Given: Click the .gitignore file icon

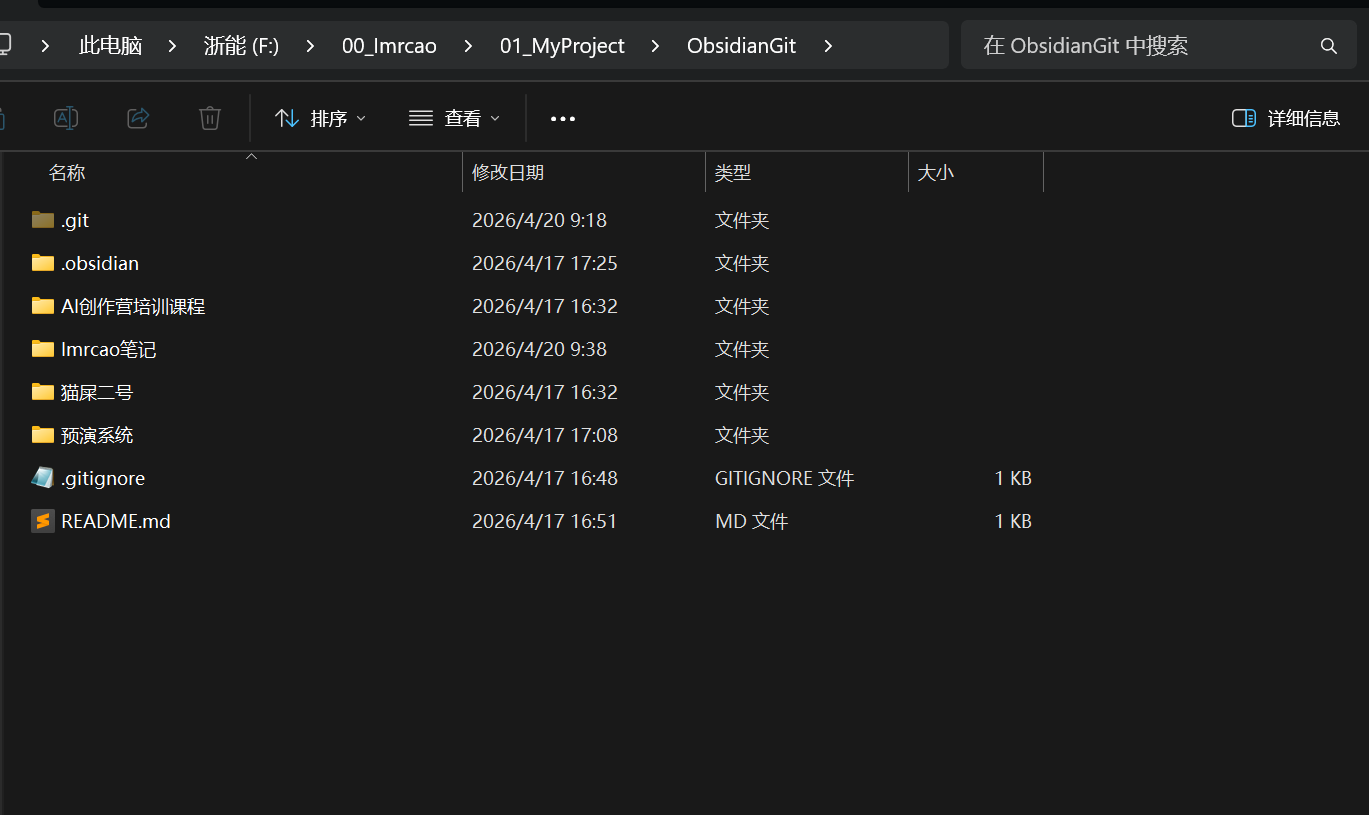Looking at the screenshot, I should (x=42, y=478).
